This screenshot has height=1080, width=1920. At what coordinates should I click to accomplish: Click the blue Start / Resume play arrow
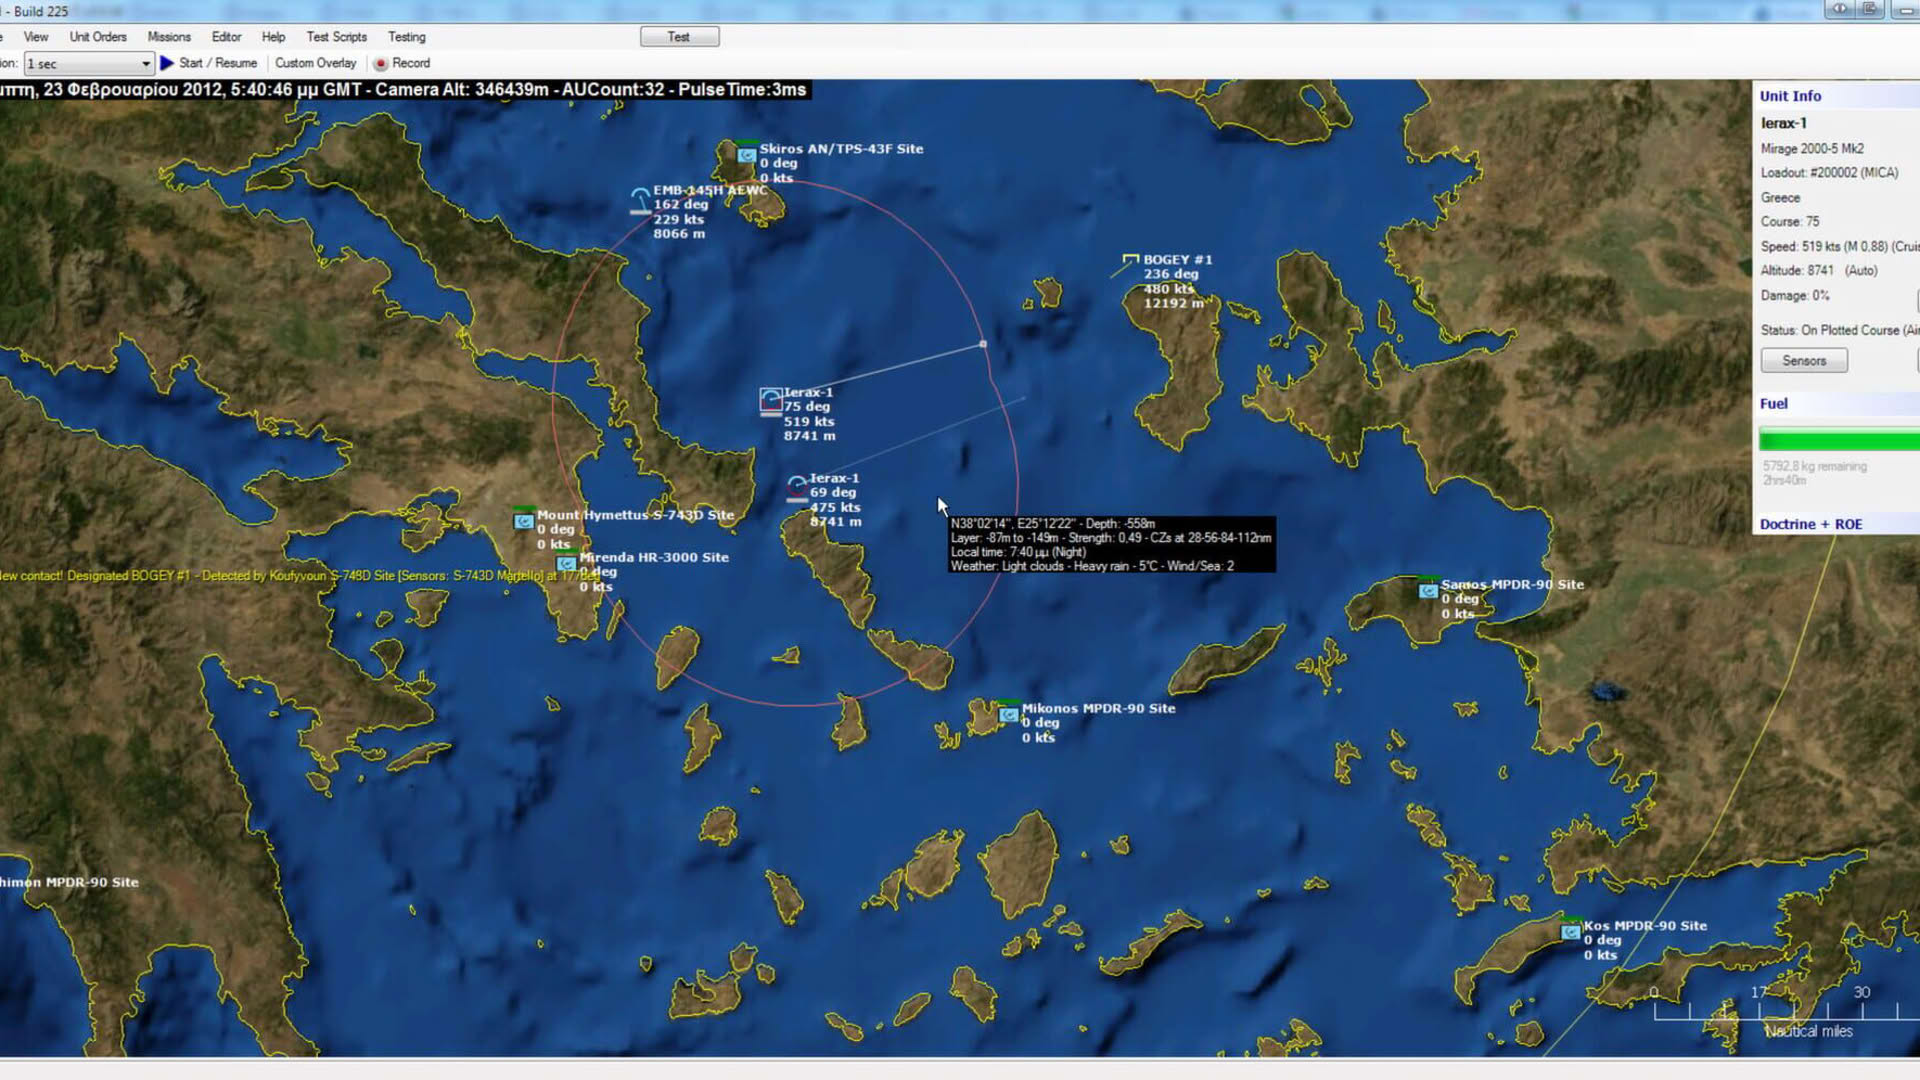[x=167, y=63]
